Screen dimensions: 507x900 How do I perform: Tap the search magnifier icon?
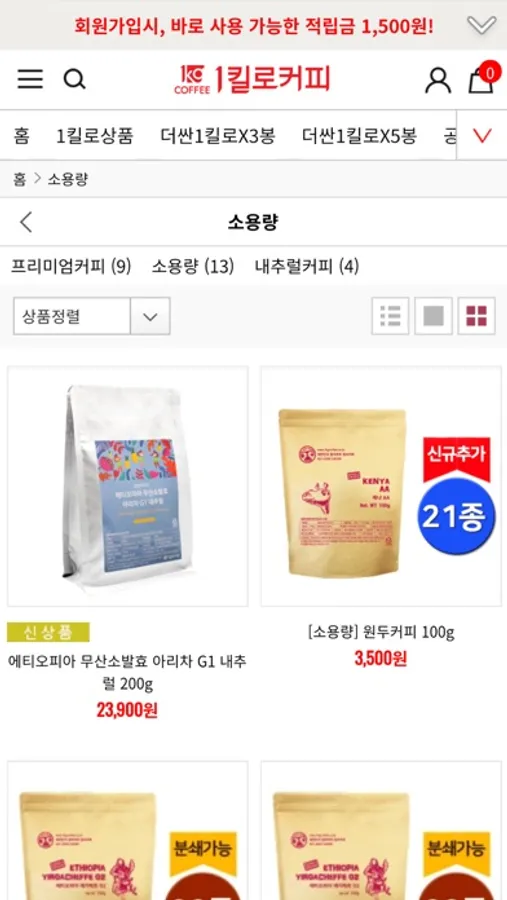[75, 79]
